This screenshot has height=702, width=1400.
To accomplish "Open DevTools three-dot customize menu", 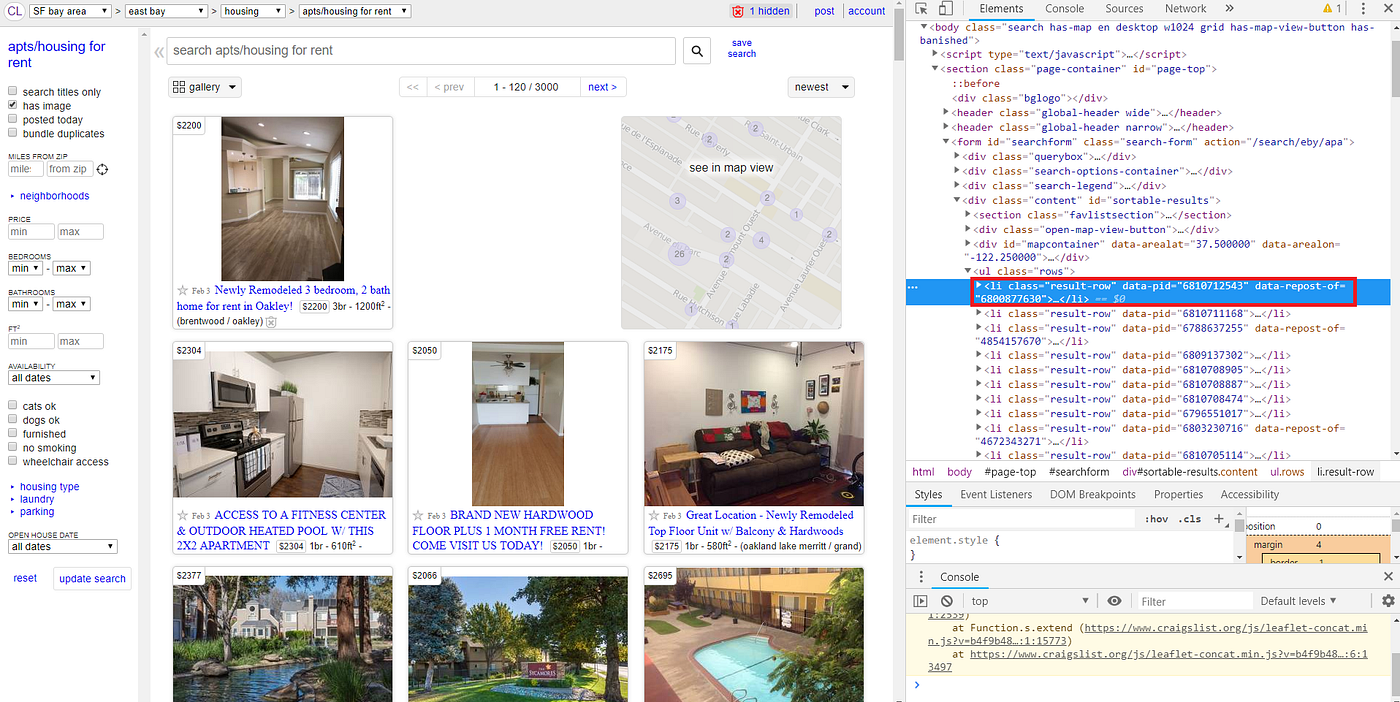I will click(1363, 9).
